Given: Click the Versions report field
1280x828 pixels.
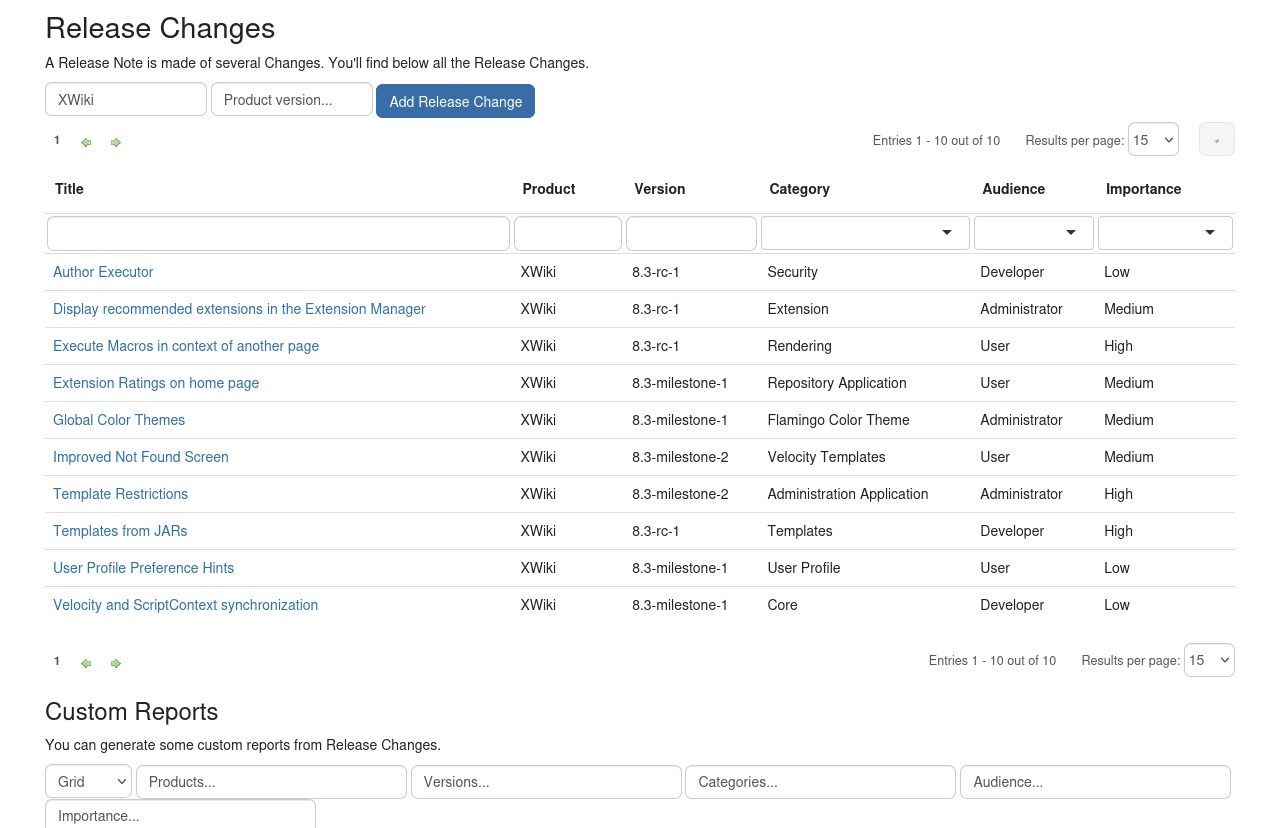Looking at the screenshot, I should 546,782.
